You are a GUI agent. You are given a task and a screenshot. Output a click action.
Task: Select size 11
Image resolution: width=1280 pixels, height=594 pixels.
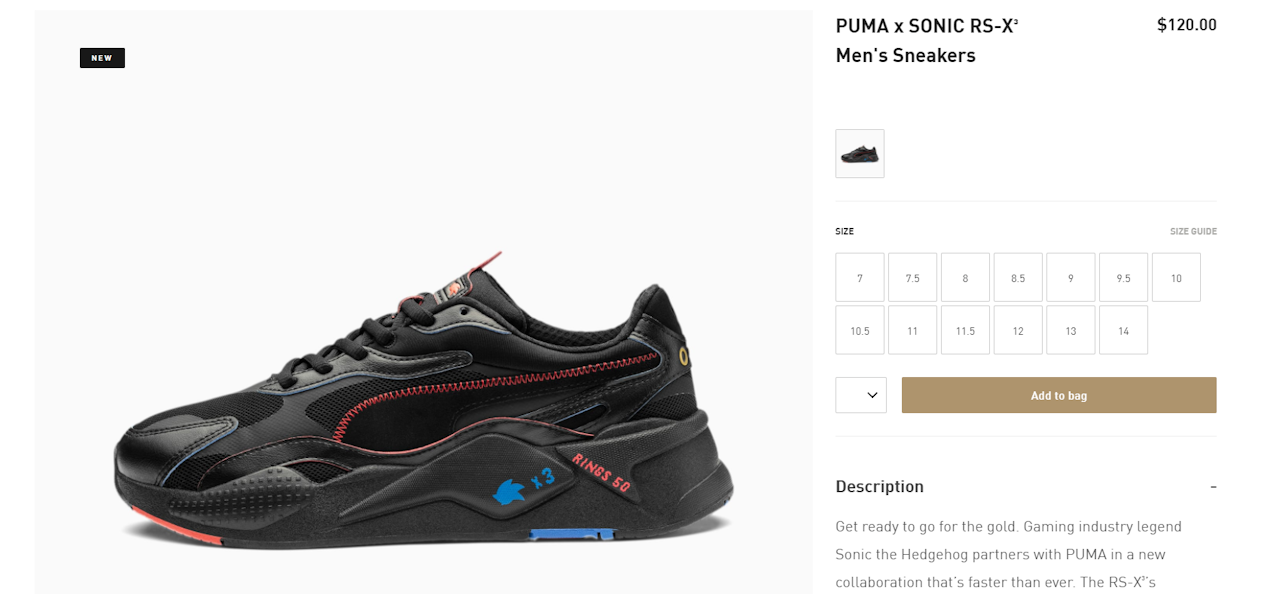pyautogui.click(x=913, y=330)
